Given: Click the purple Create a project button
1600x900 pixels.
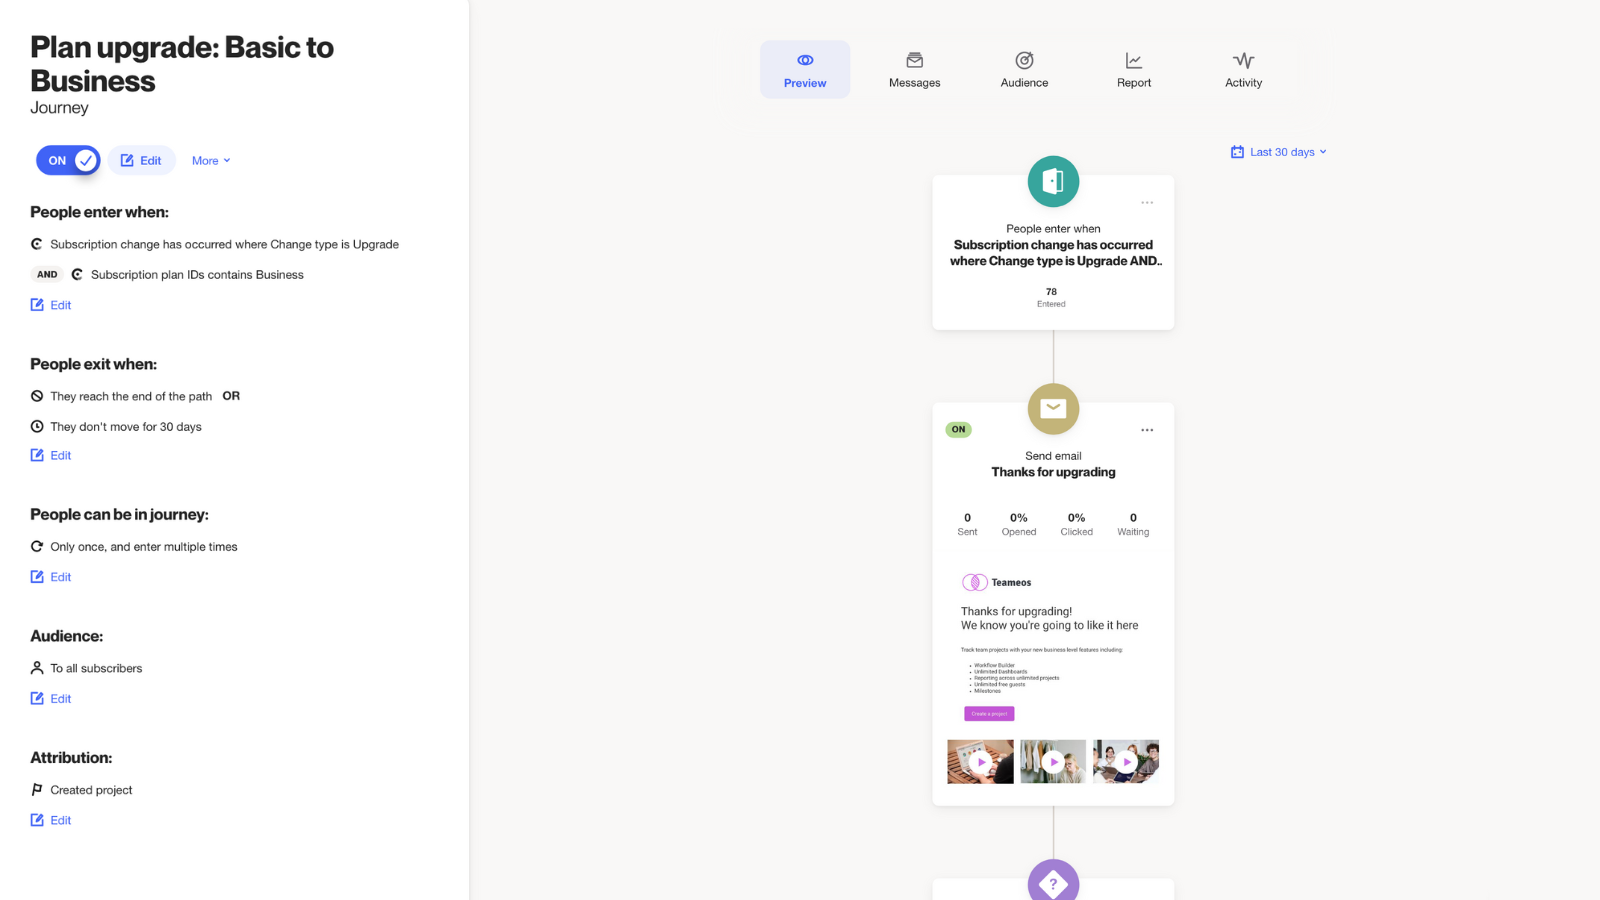Looking at the screenshot, I should (989, 714).
